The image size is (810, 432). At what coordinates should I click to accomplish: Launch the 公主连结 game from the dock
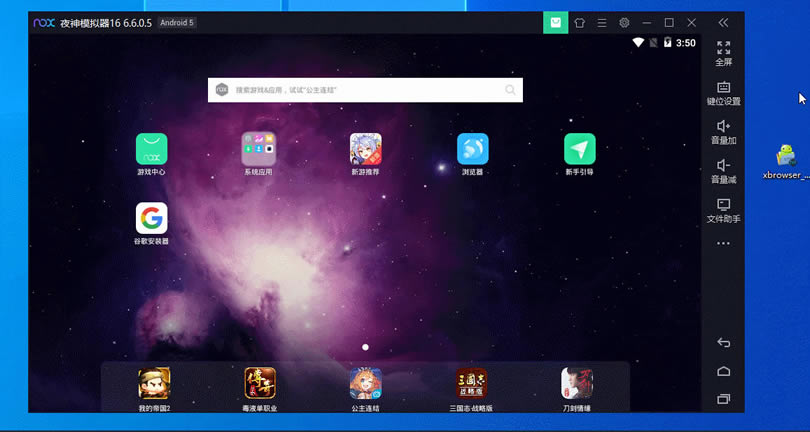365,383
